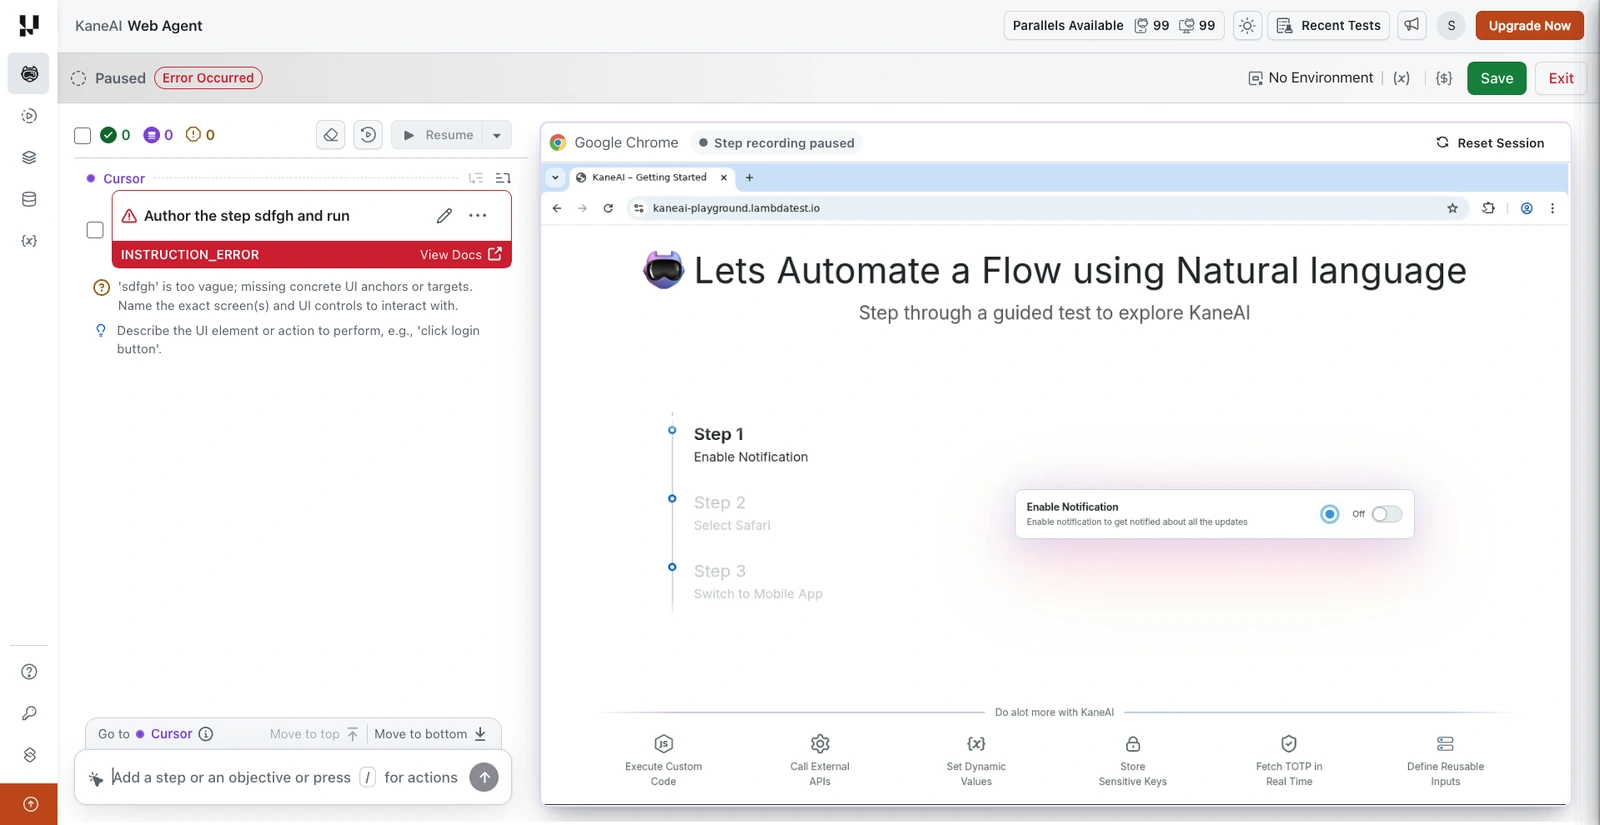
Task: Toggle the light theme sun icon
Action: tap(1247, 26)
